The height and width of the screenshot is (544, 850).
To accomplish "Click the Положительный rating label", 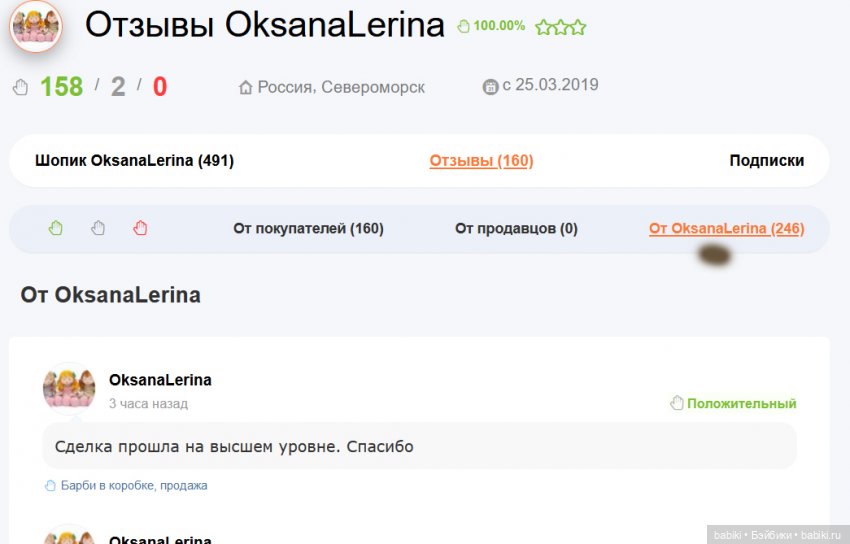I will [741, 404].
